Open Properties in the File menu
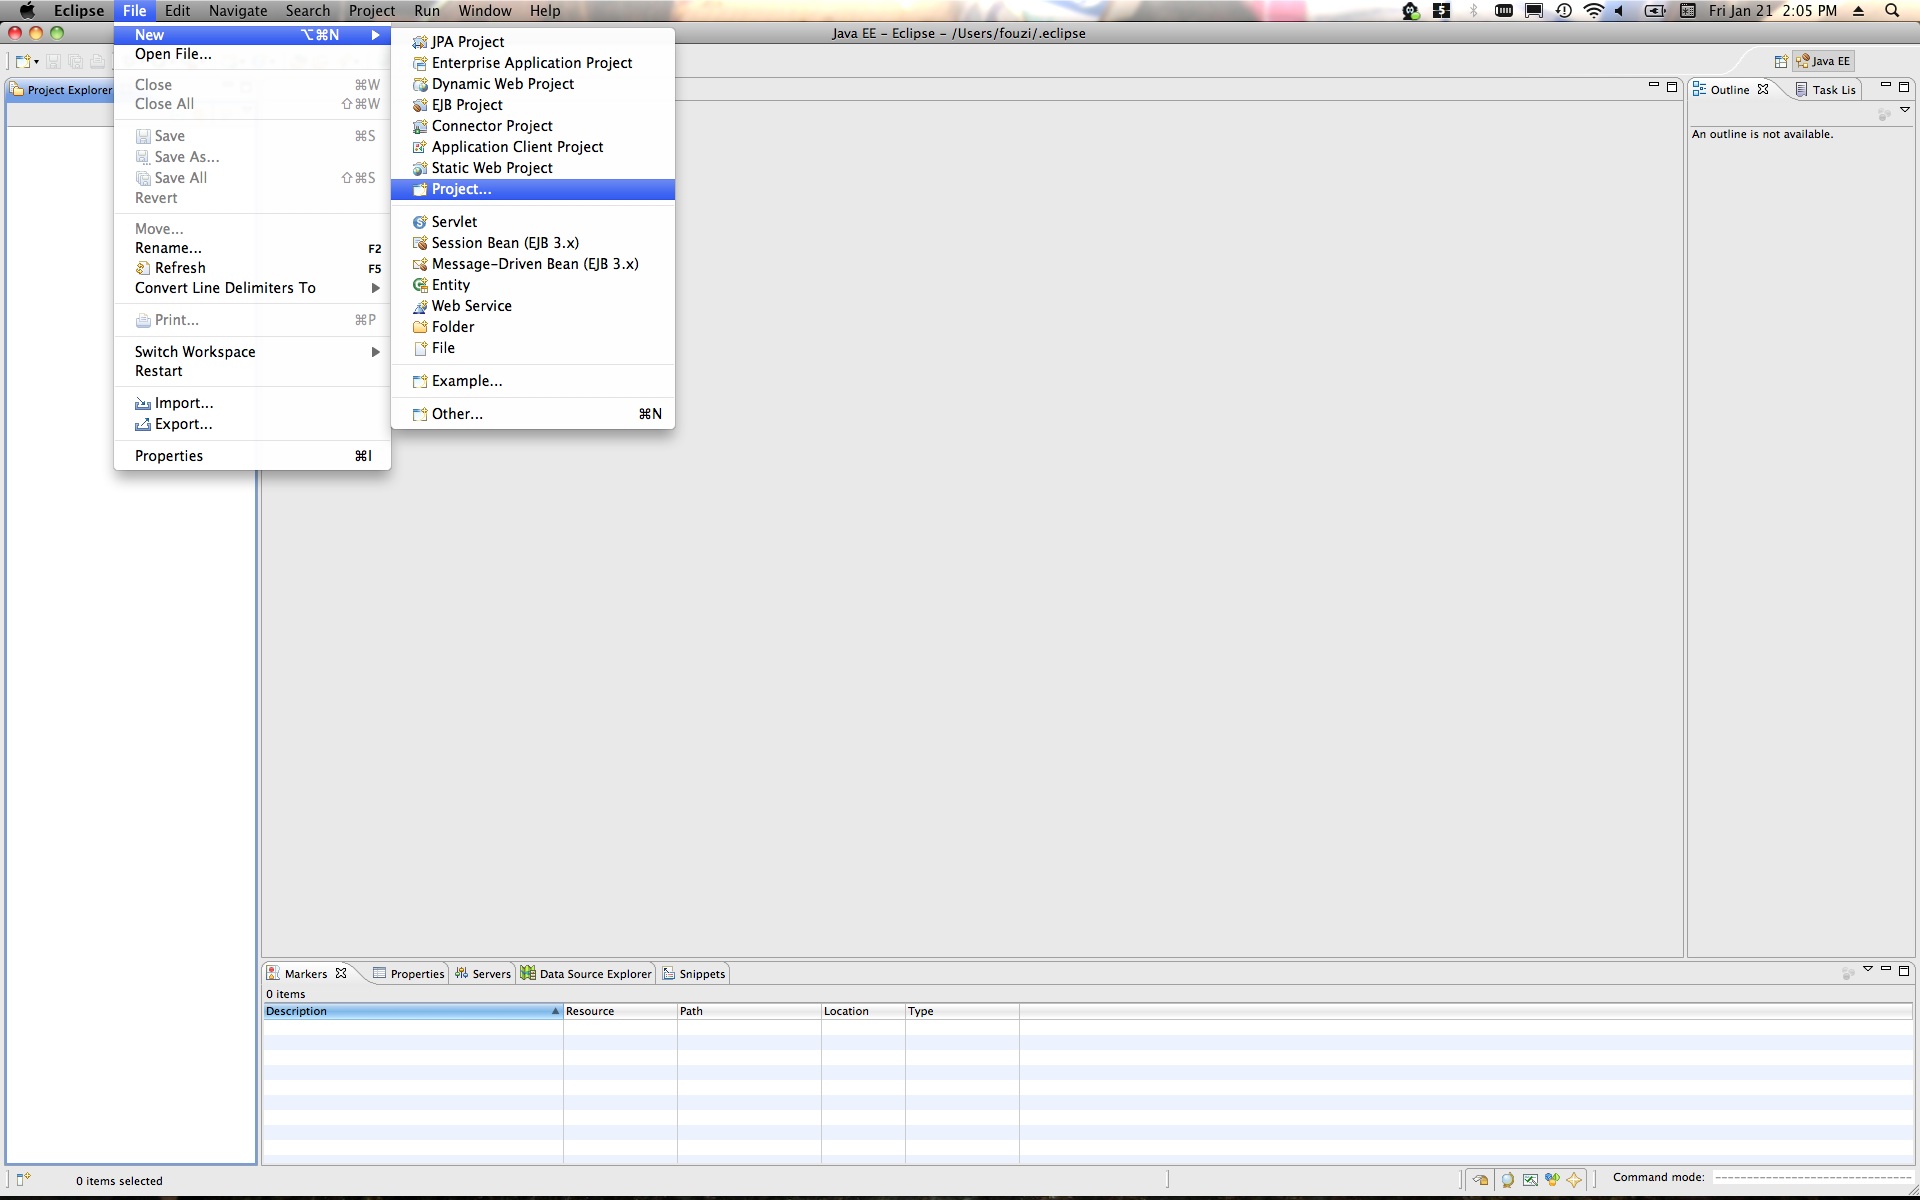The width and height of the screenshot is (1920, 1200). (x=252, y=456)
